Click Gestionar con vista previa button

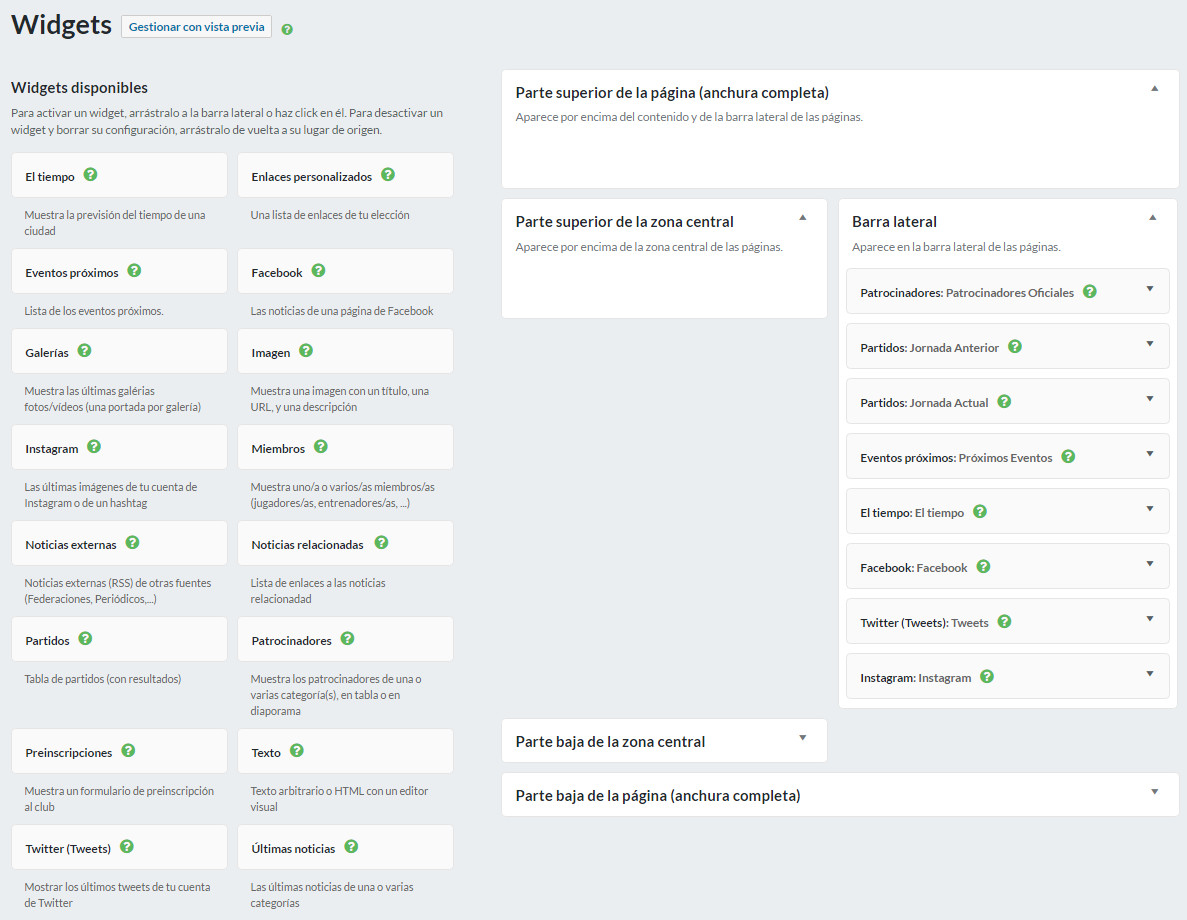click(196, 27)
